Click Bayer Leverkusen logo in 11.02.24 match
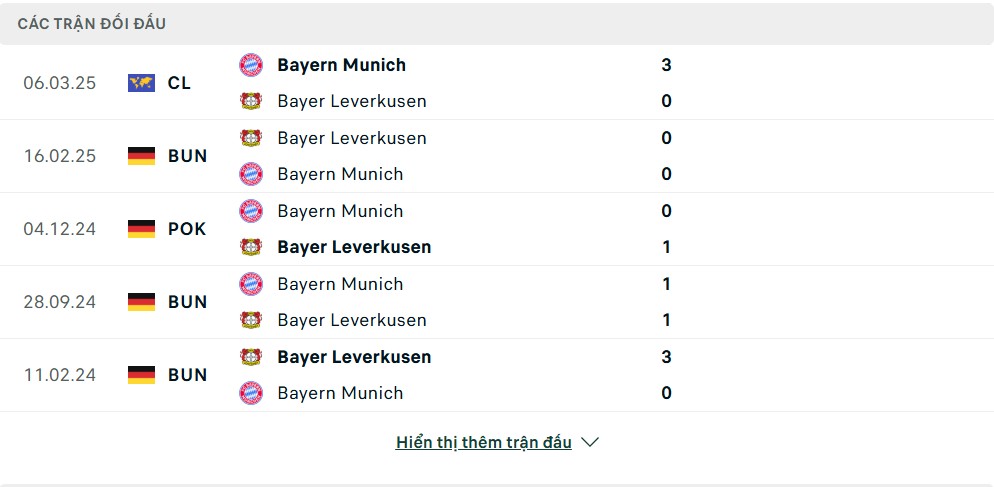 coord(251,357)
